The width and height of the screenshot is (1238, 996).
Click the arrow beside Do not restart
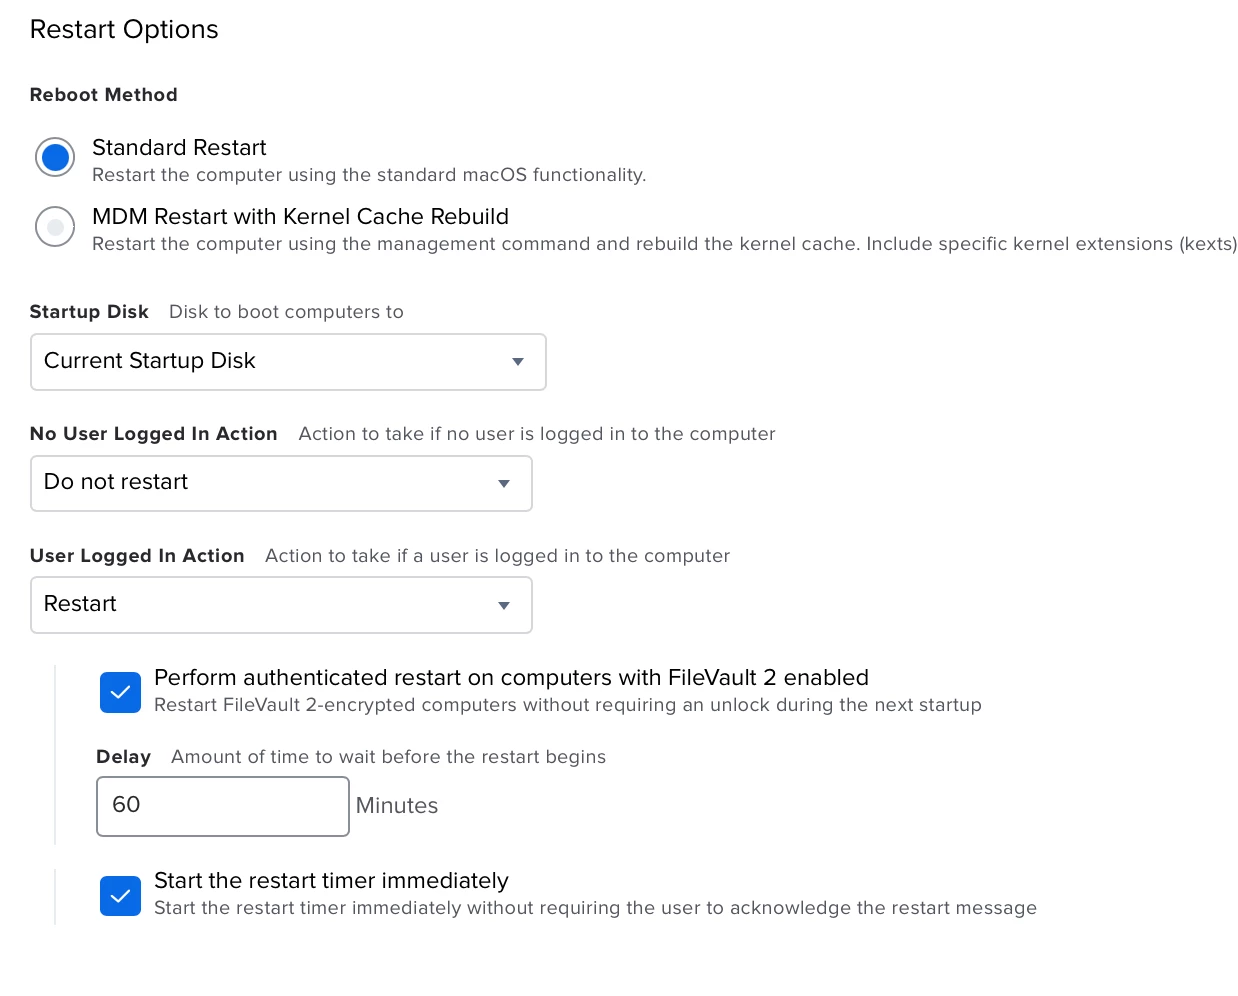[x=504, y=483]
